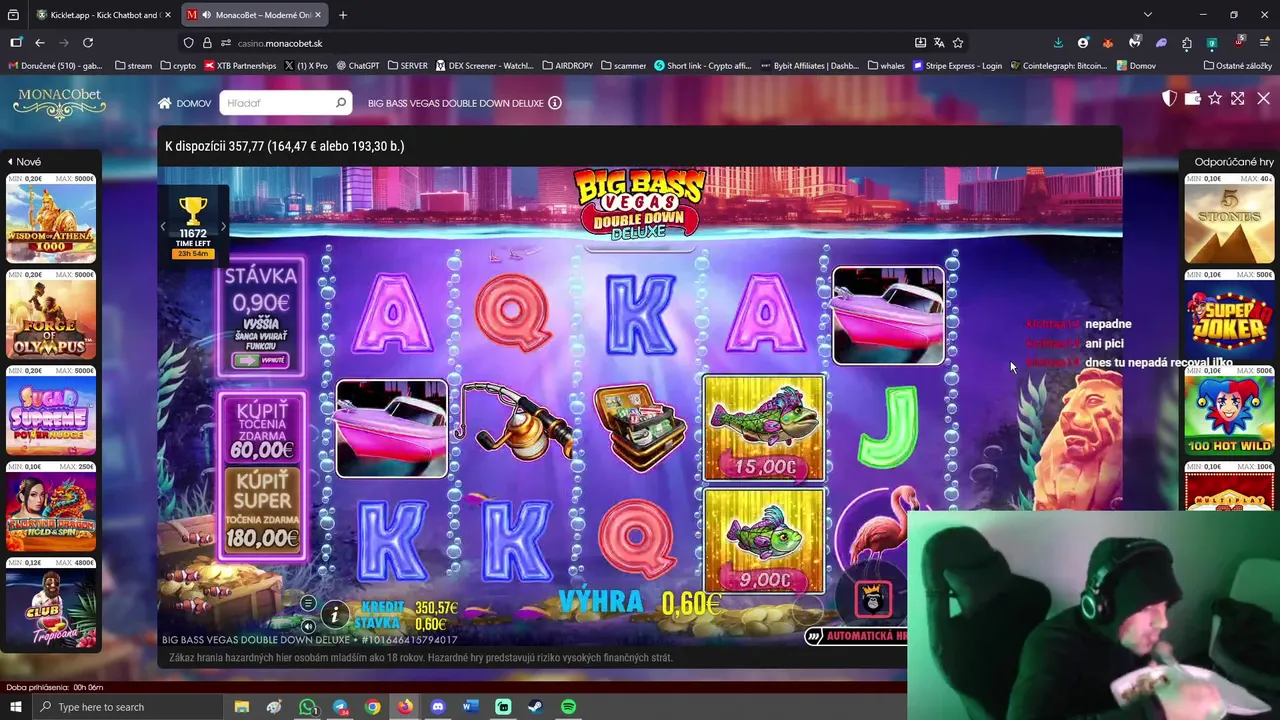The image size is (1280, 720).
Task: Buy free spins for 60,00€
Action: [x=262, y=429]
